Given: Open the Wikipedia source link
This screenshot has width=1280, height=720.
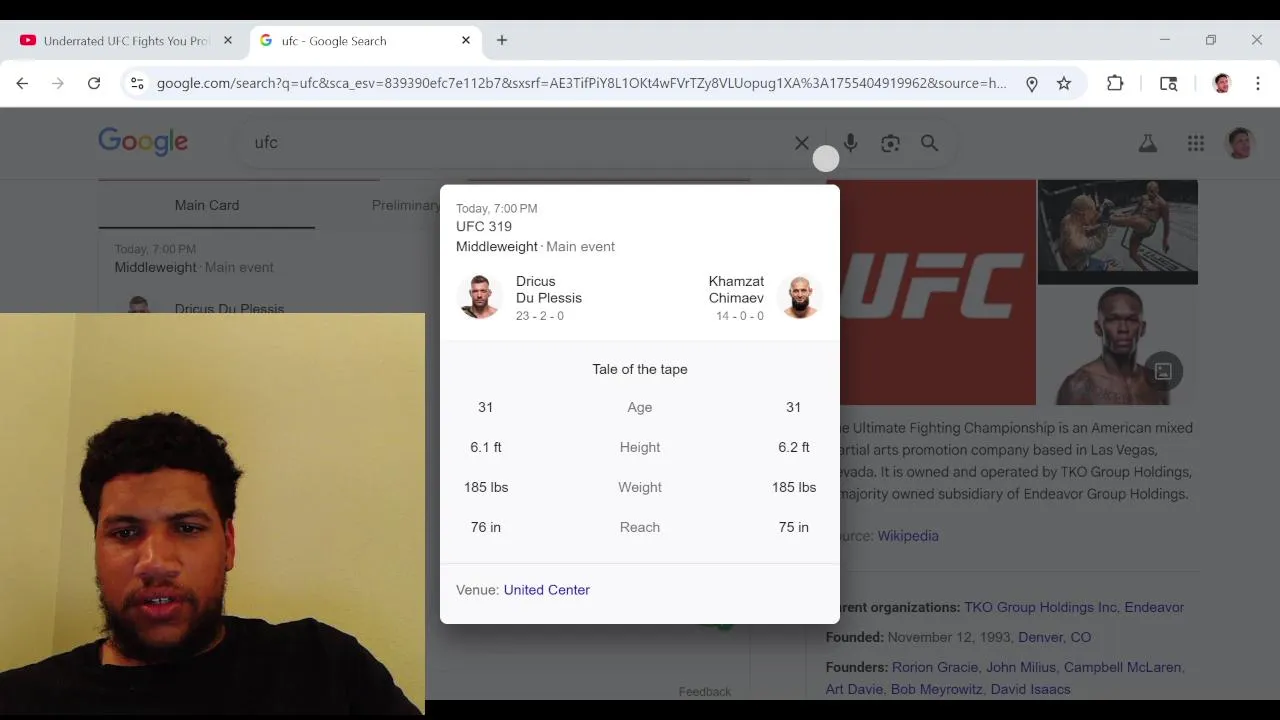Looking at the screenshot, I should pyautogui.click(x=908, y=536).
